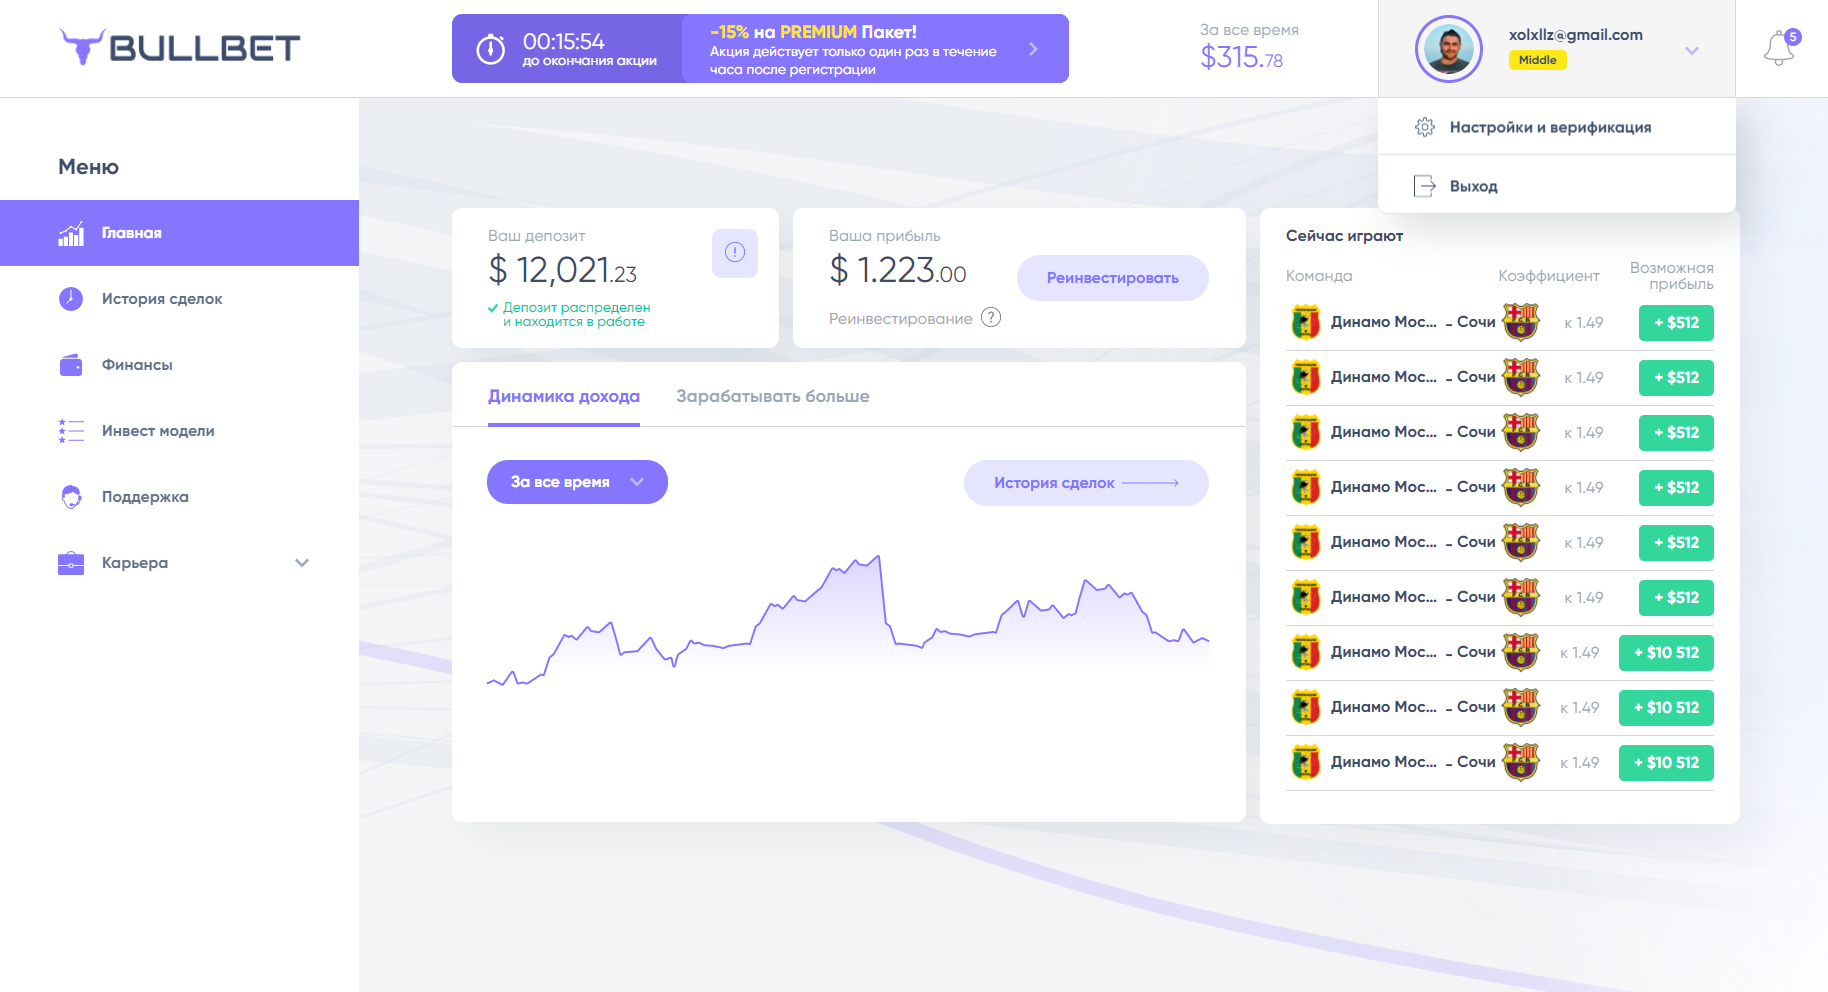Click the Финансы wallet icon

[71, 365]
